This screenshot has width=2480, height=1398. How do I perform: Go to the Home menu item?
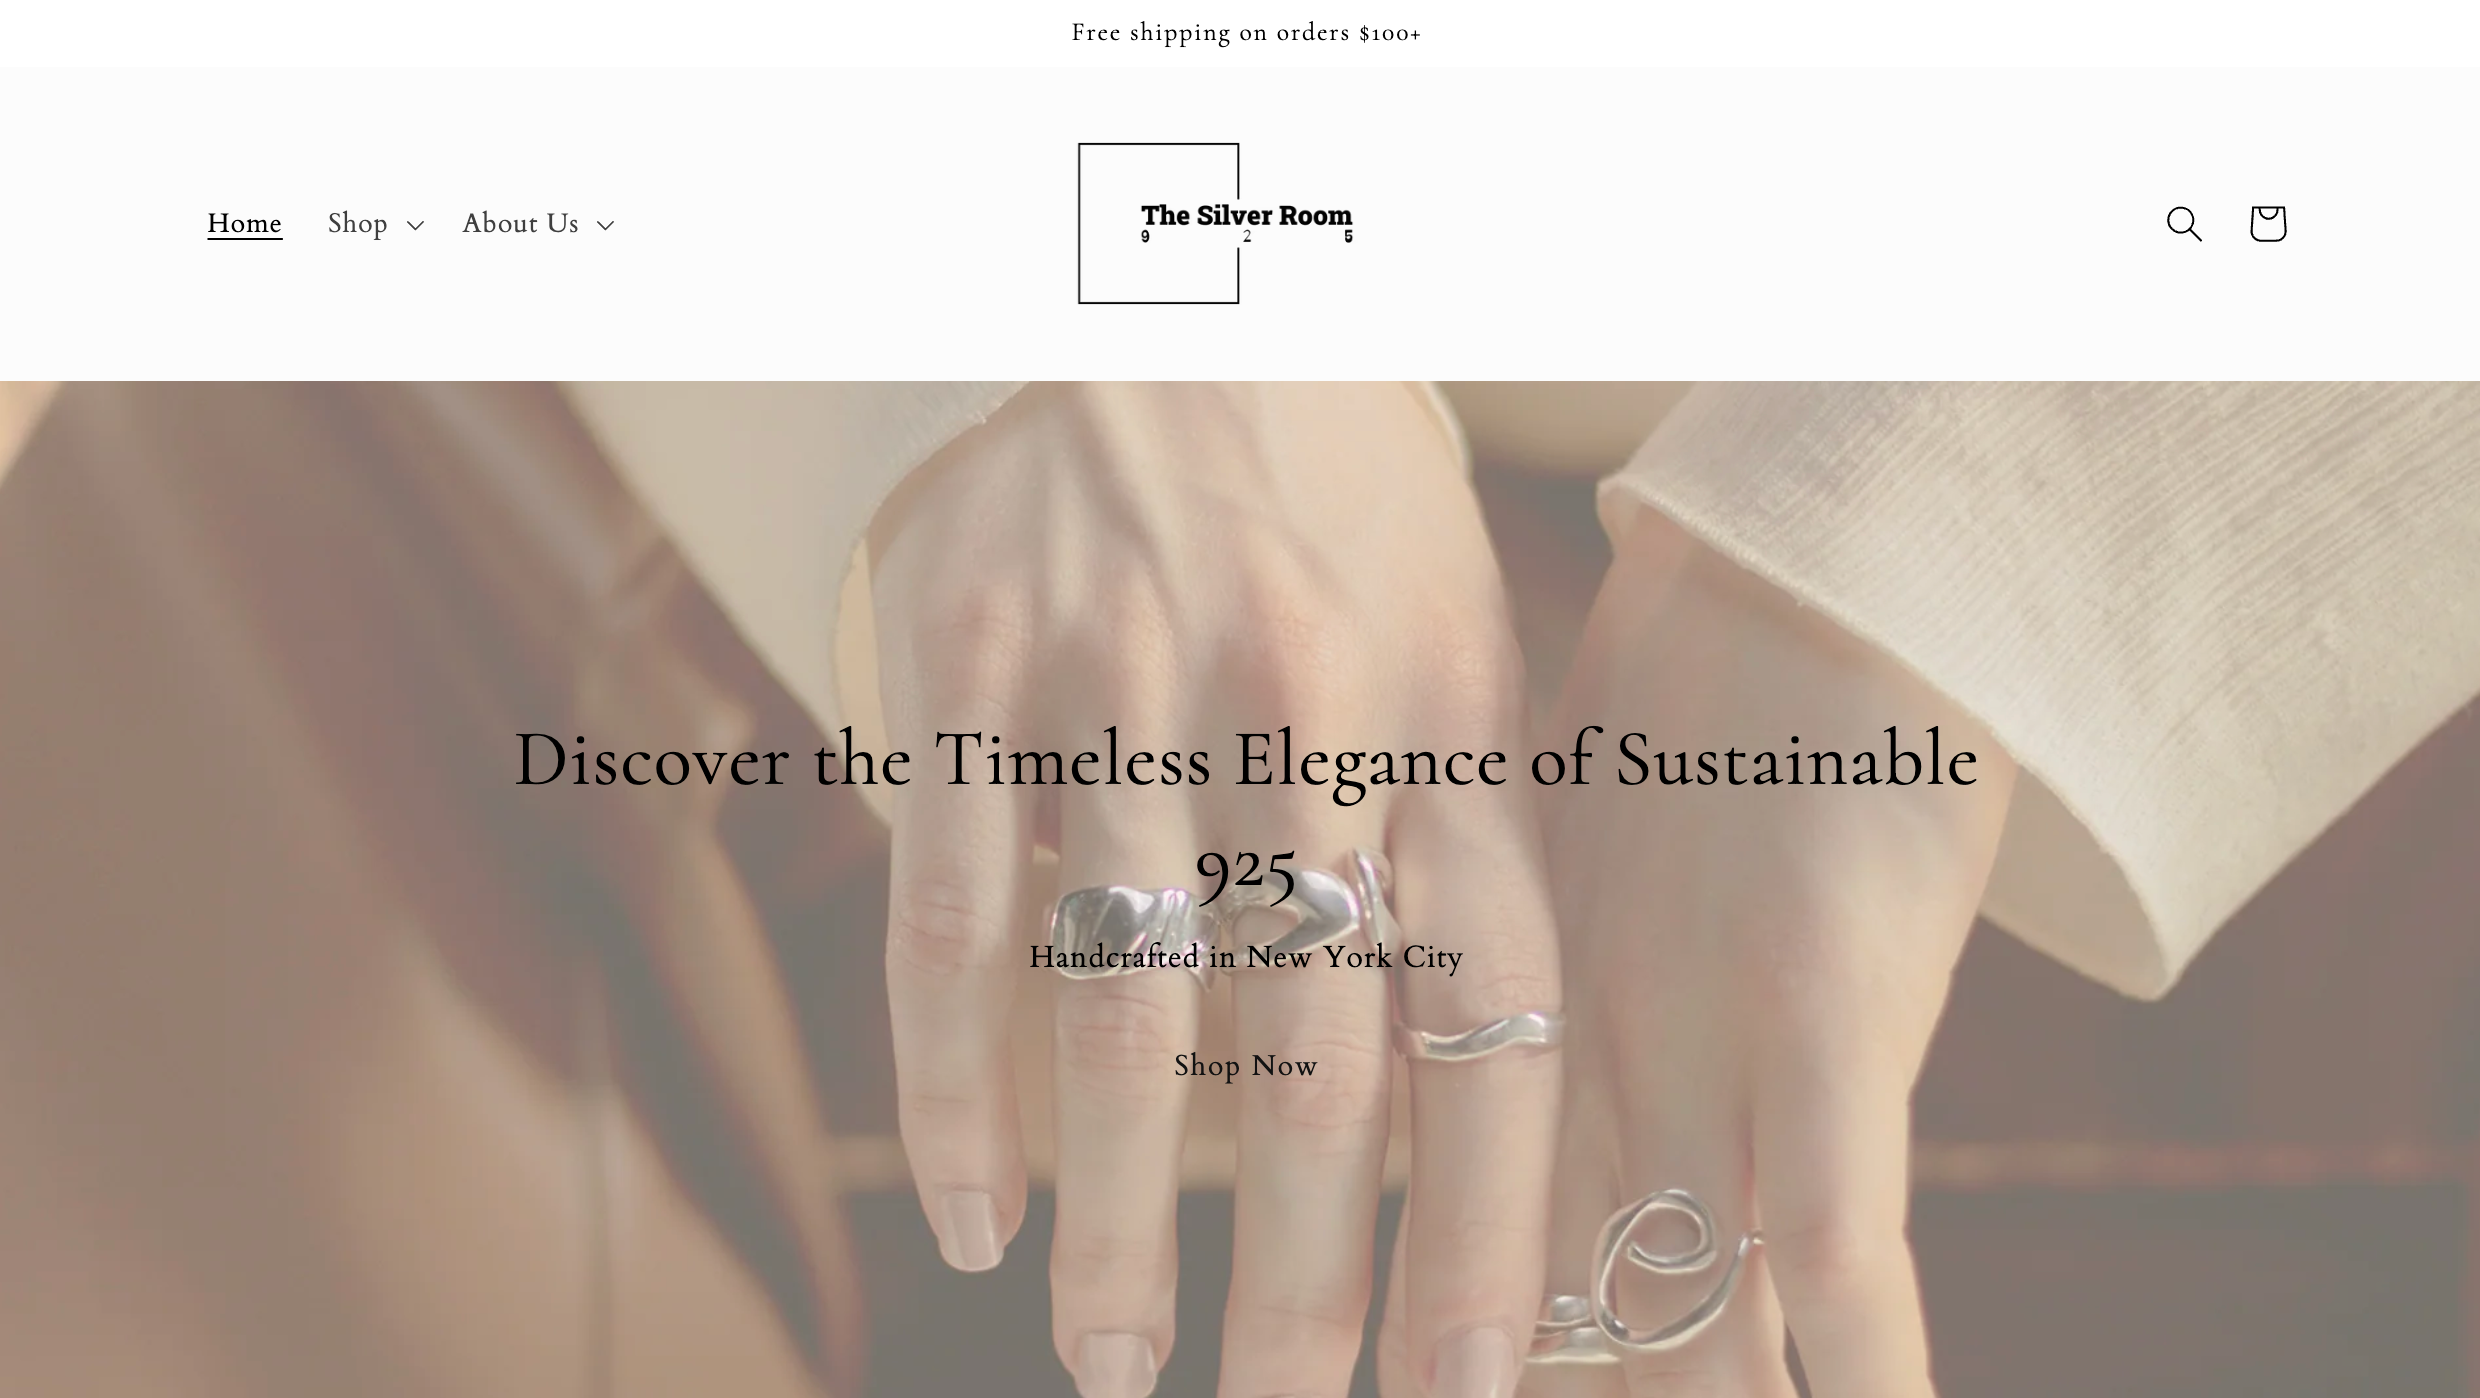(244, 223)
